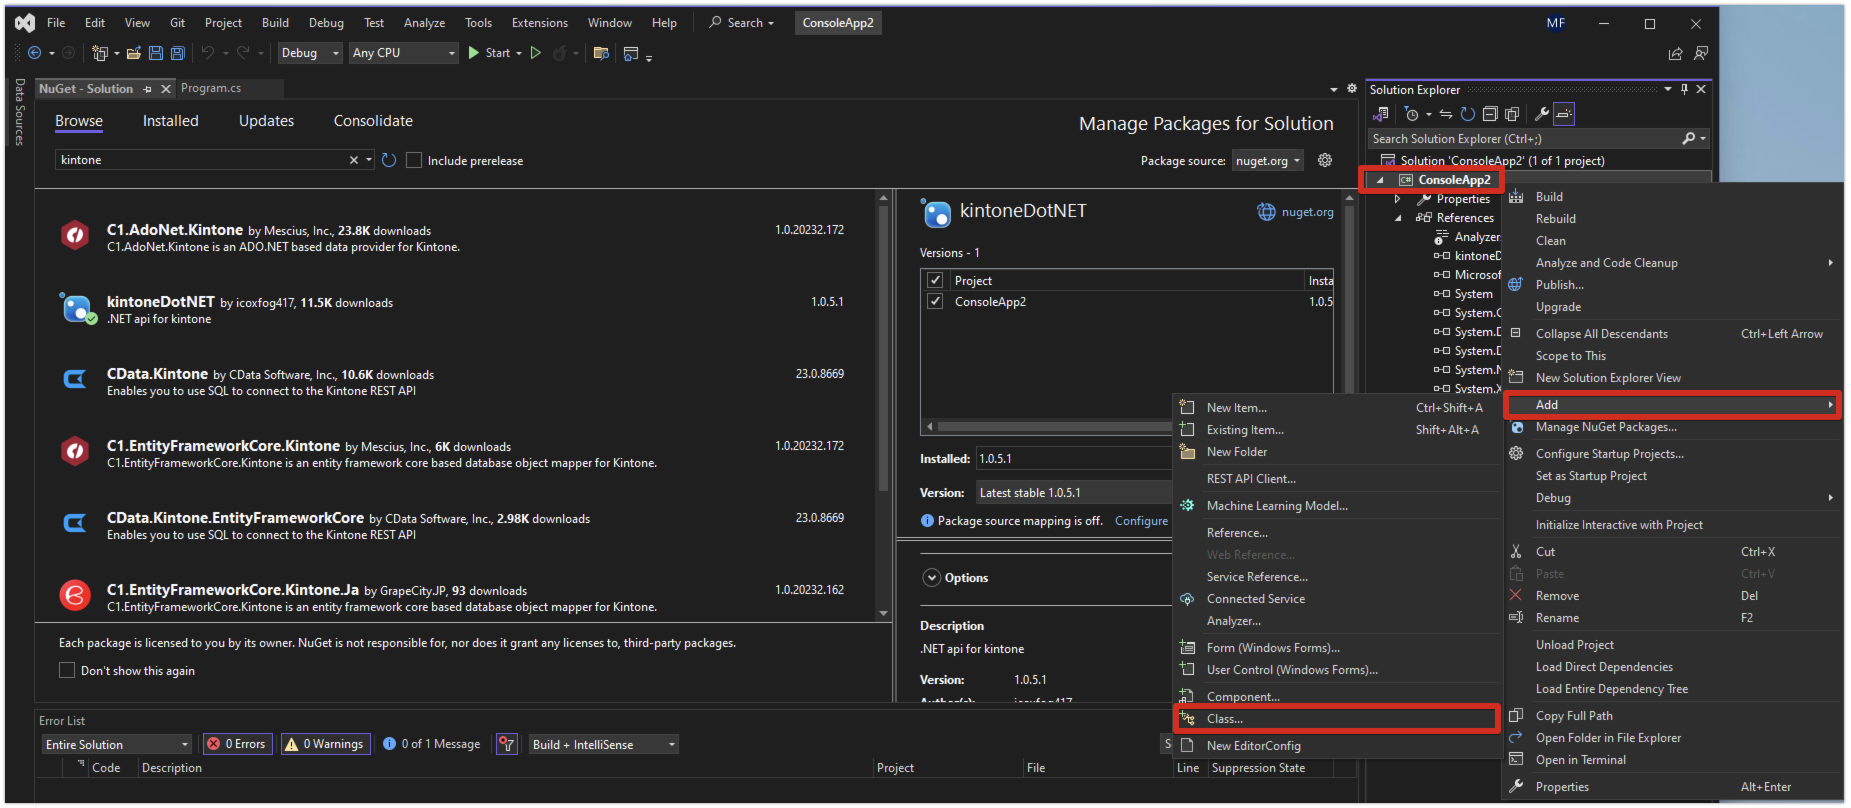Switch to the Installed tab
The height and width of the screenshot is (808, 1851).
tap(170, 121)
